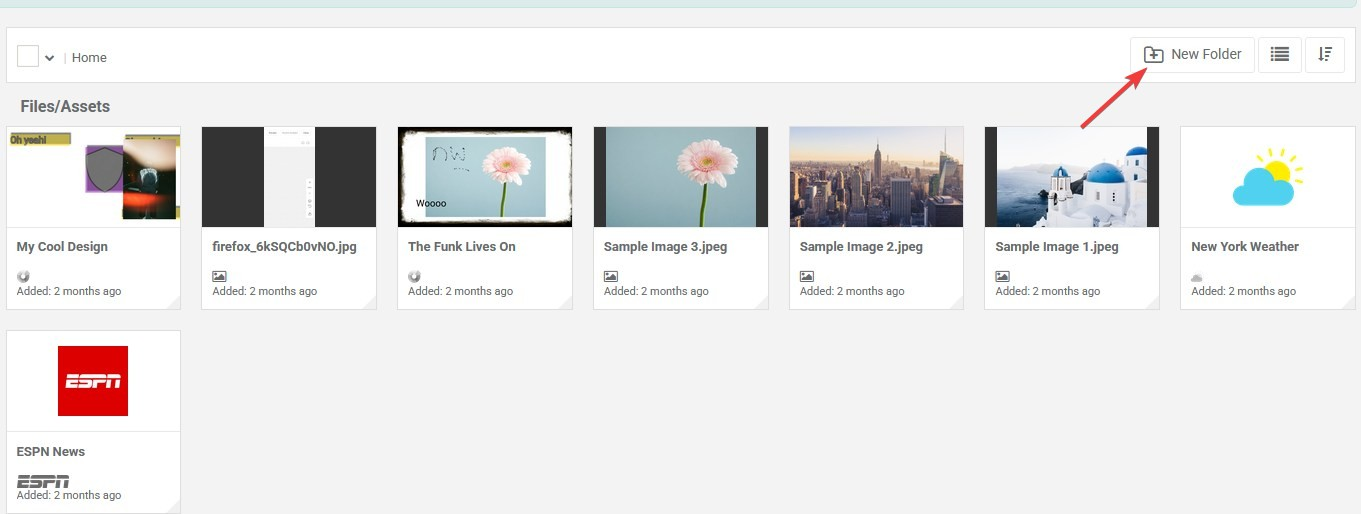Click the sort order icon
The height and width of the screenshot is (514, 1361).
pyautogui.click(x=1325, y=55)
